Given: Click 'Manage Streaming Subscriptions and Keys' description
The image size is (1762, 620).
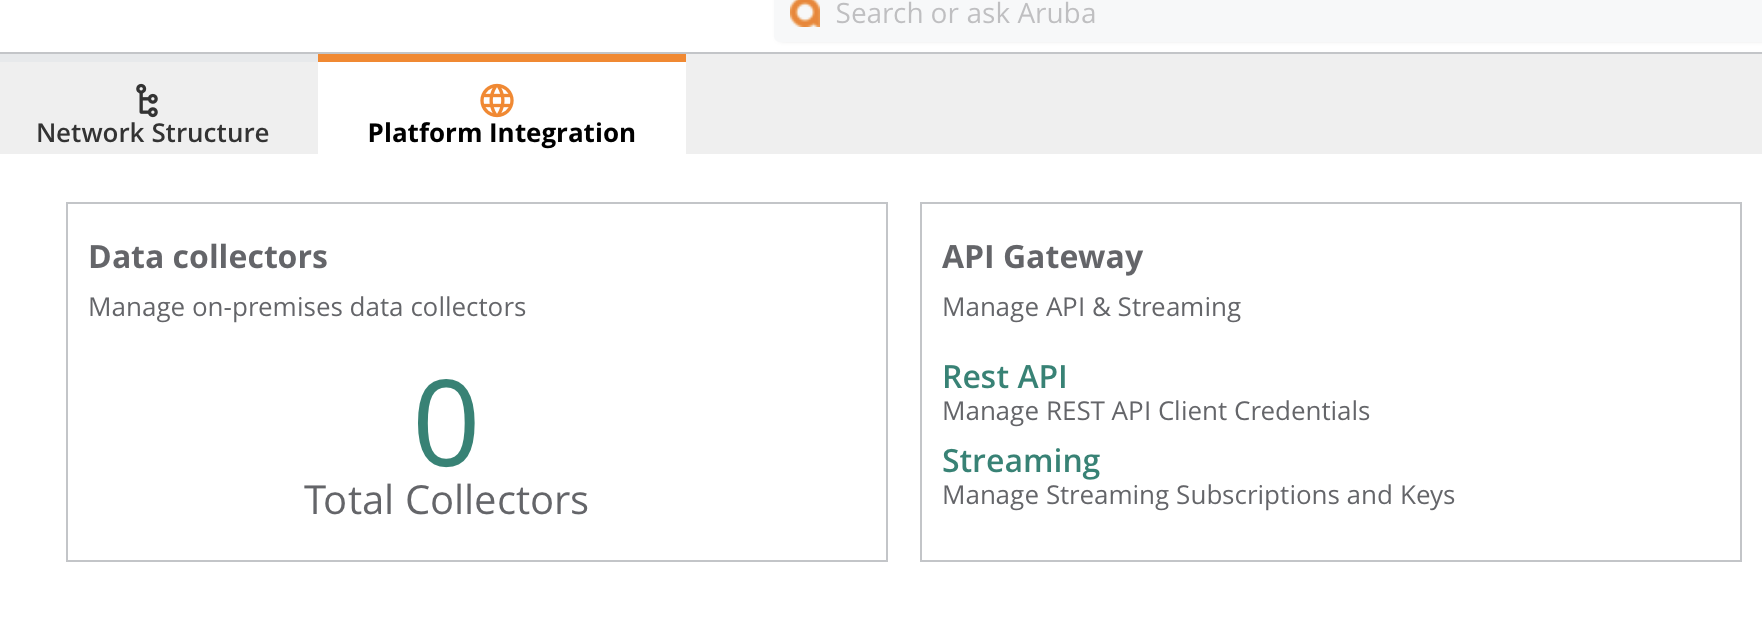Looking at the screenshot, I should pyautogui.click(x=1198, y=495).
